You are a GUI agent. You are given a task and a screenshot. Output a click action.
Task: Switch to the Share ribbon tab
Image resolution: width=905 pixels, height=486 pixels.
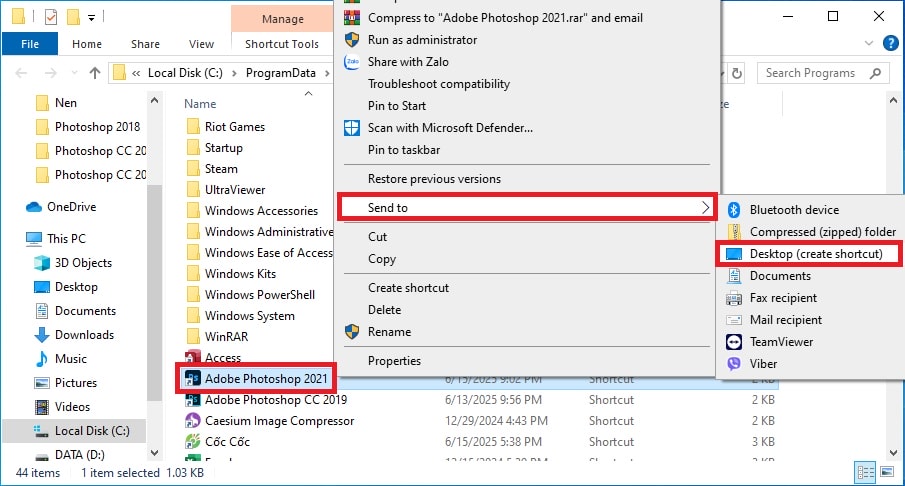click(145, 44)
